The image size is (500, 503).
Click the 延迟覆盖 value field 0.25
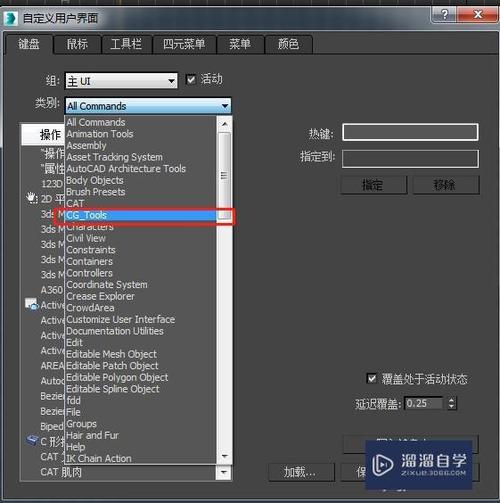423,403
